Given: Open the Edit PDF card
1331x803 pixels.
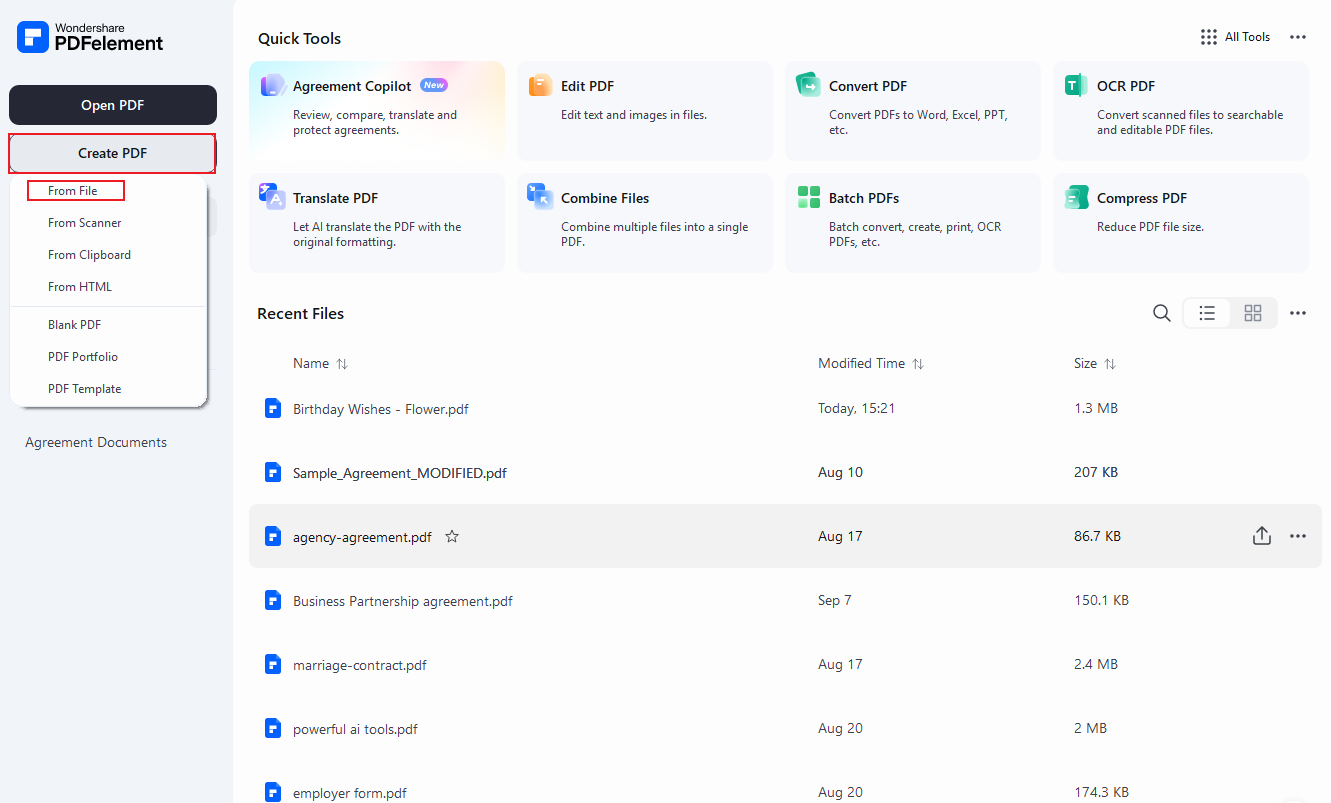Looking at the screenshot, I should coord(645,111).
